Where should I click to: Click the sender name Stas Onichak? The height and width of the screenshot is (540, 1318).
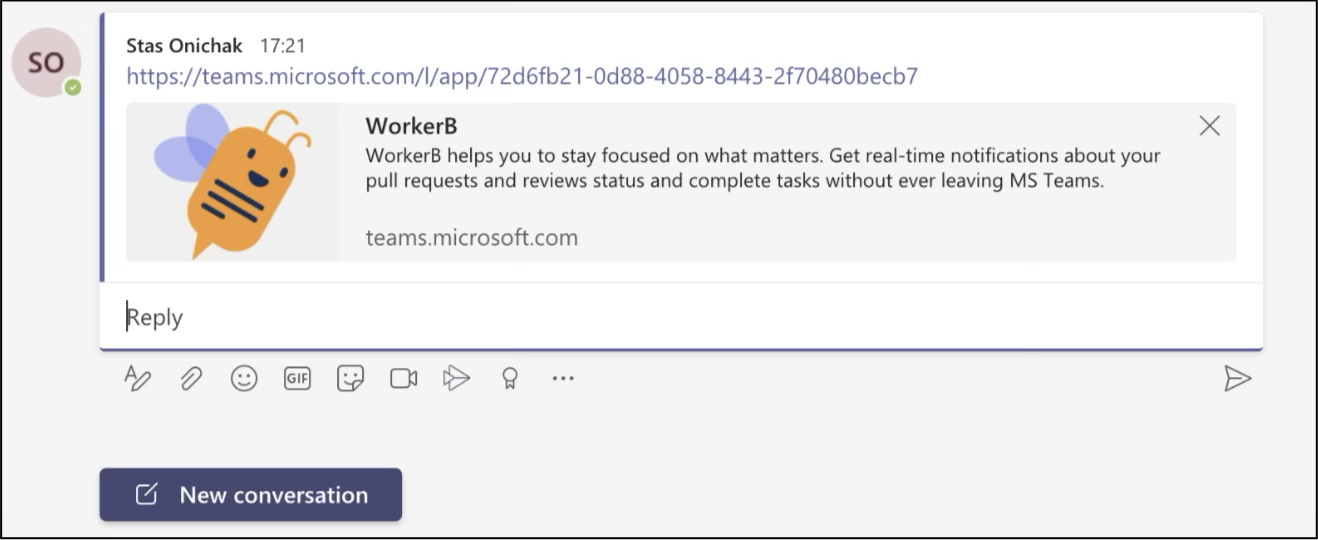point(184,46)
